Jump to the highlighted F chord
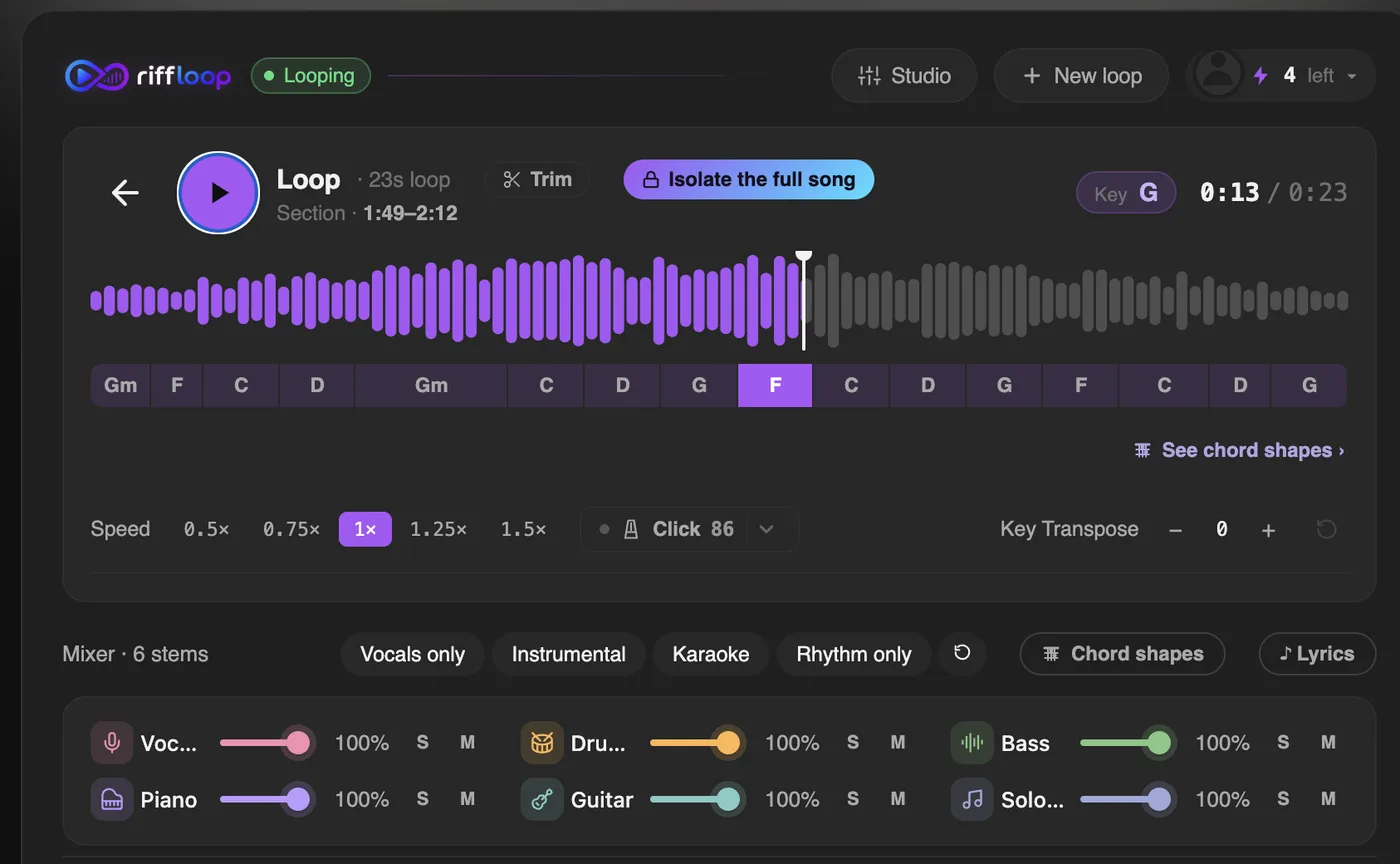This screenshot has height=864, width=1400. point(775,385)
